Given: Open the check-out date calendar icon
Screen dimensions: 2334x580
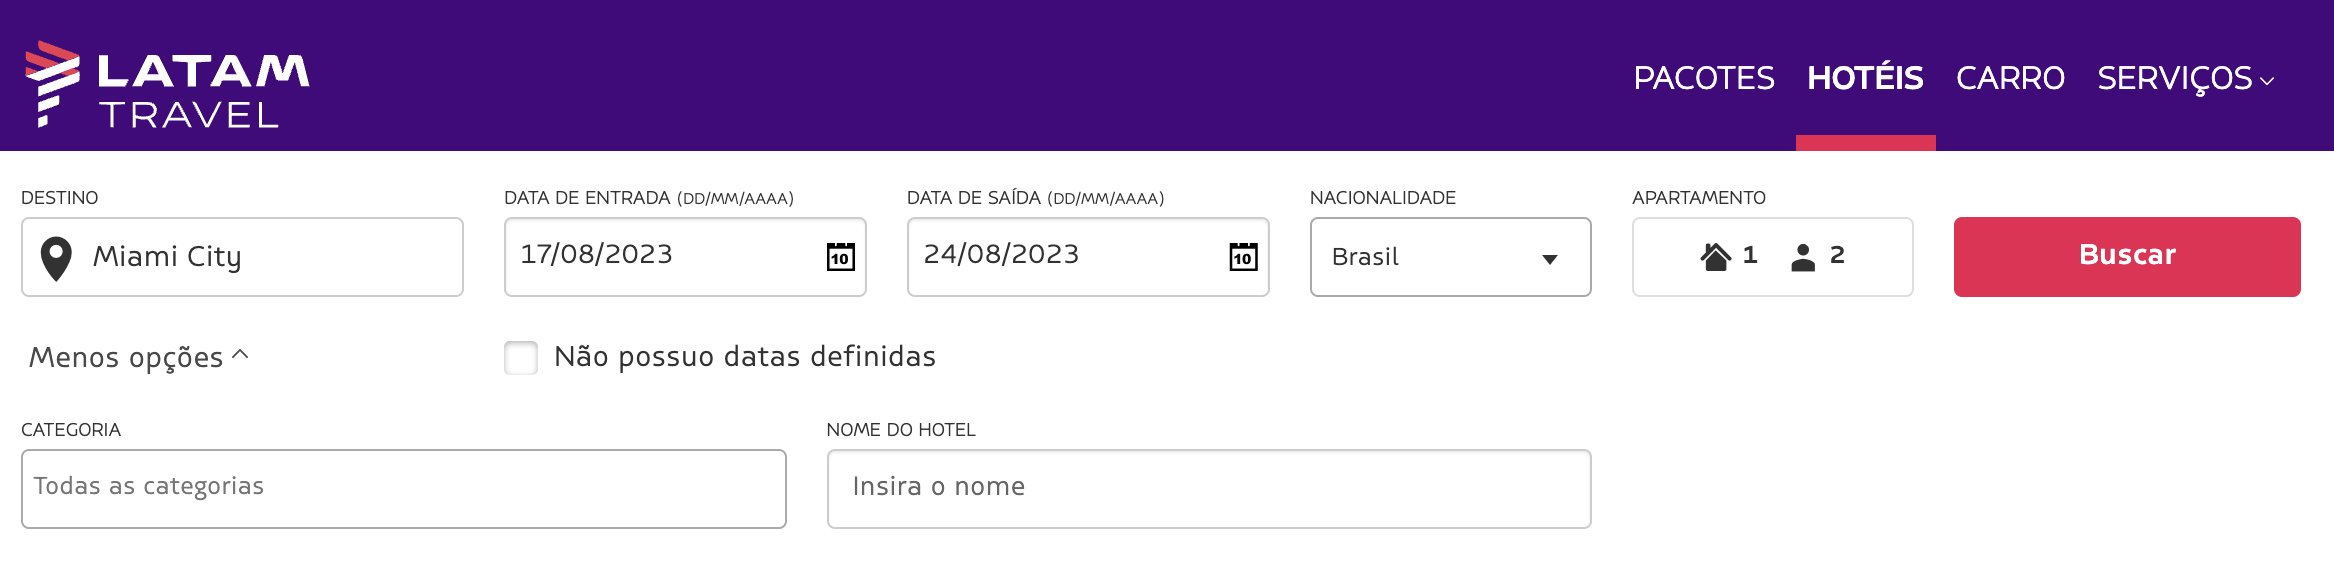Looking at the screenshot, I should click(x=1243, y=257).
